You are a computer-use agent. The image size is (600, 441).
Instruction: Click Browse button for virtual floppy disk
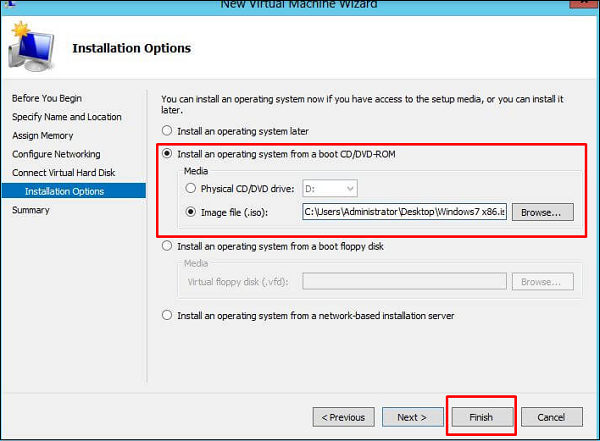(543, 282)
